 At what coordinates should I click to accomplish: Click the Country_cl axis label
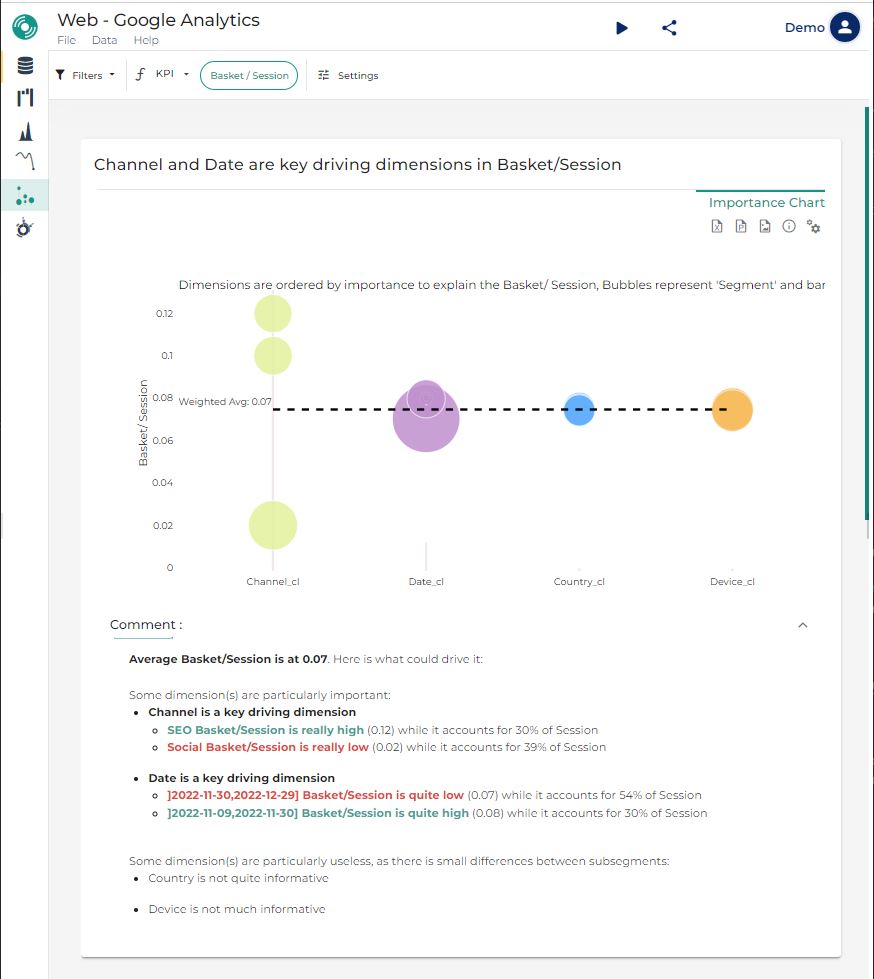579,581
